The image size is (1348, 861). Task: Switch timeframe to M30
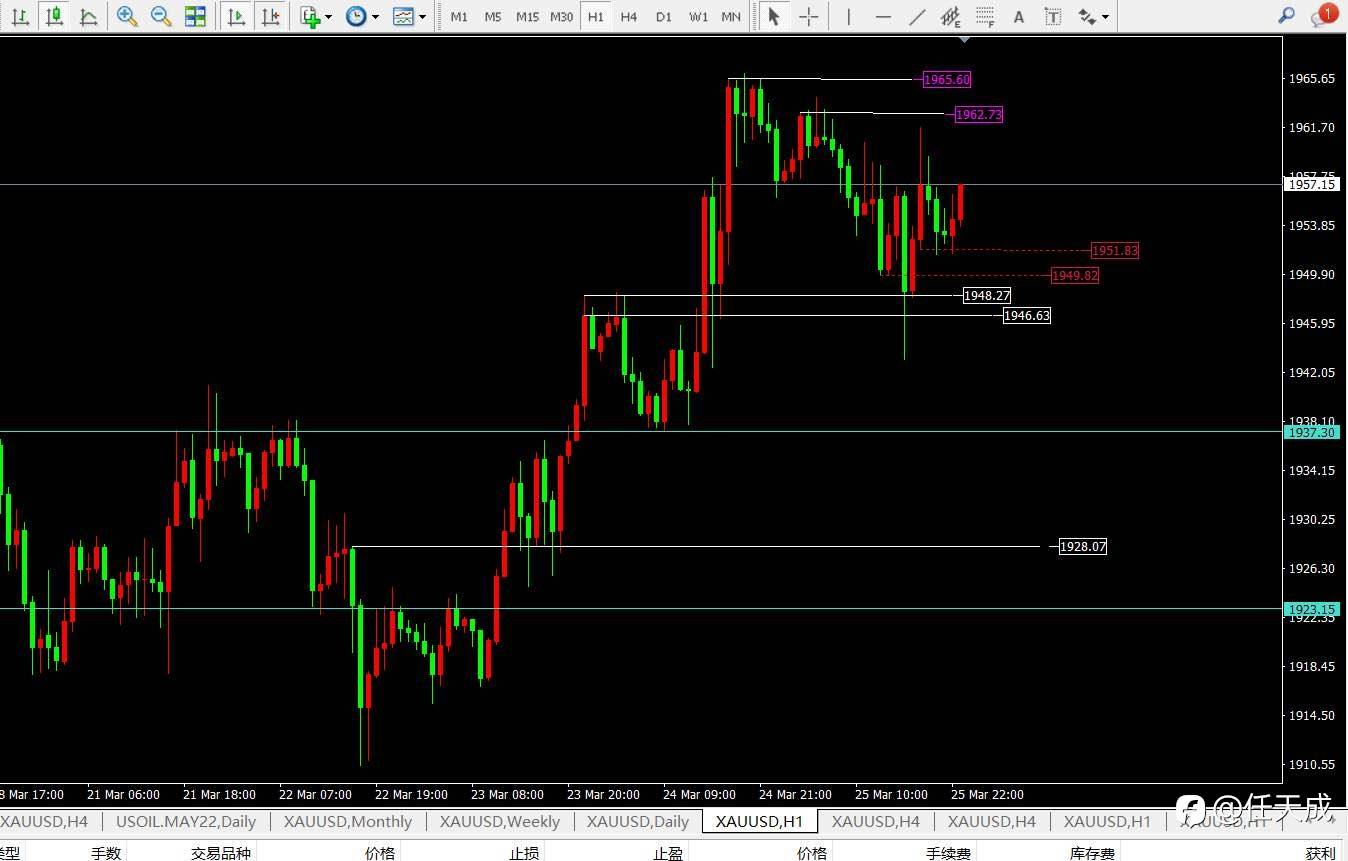562,17
